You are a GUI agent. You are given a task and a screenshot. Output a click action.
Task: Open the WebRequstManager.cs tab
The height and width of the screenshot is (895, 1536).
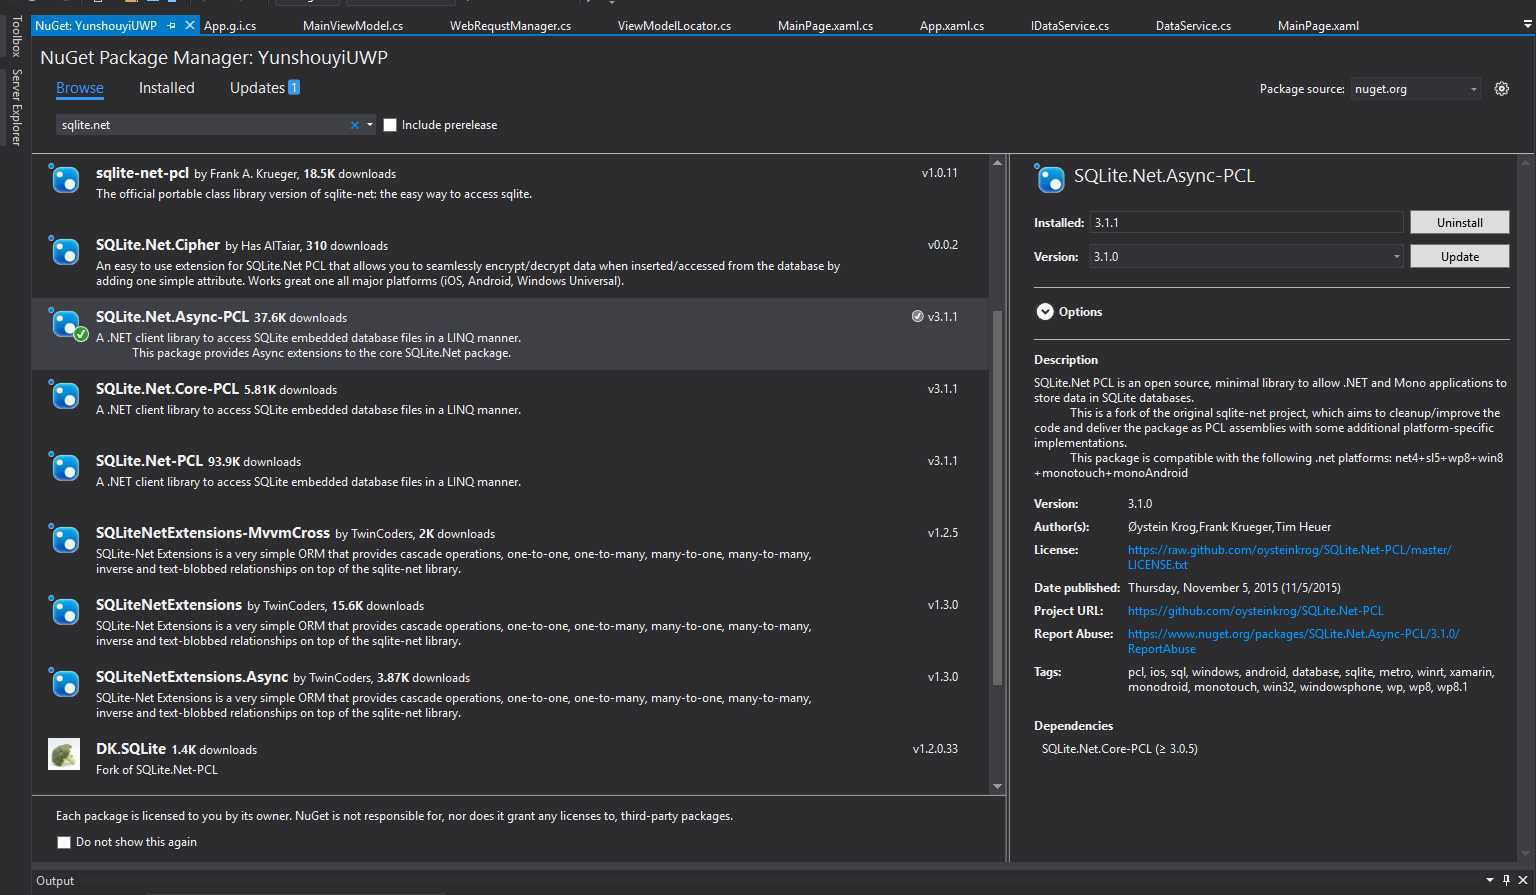[510, 25]
